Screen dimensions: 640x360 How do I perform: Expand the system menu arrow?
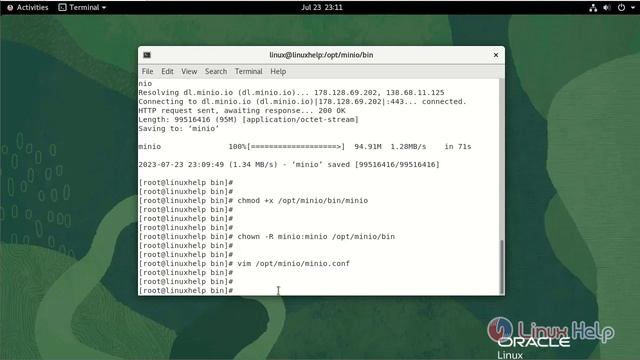coord(633,8)
